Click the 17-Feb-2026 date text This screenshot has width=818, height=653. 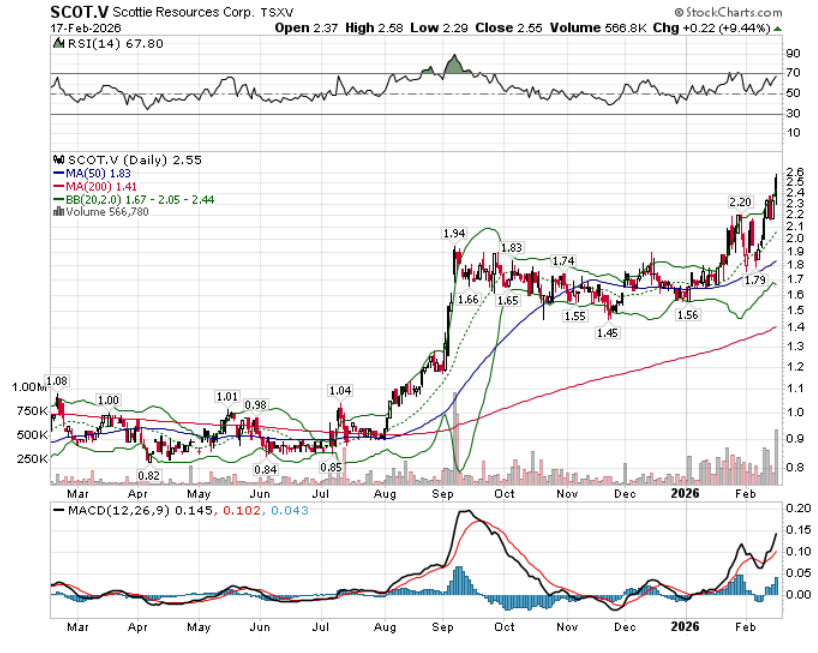pos(86,28)
